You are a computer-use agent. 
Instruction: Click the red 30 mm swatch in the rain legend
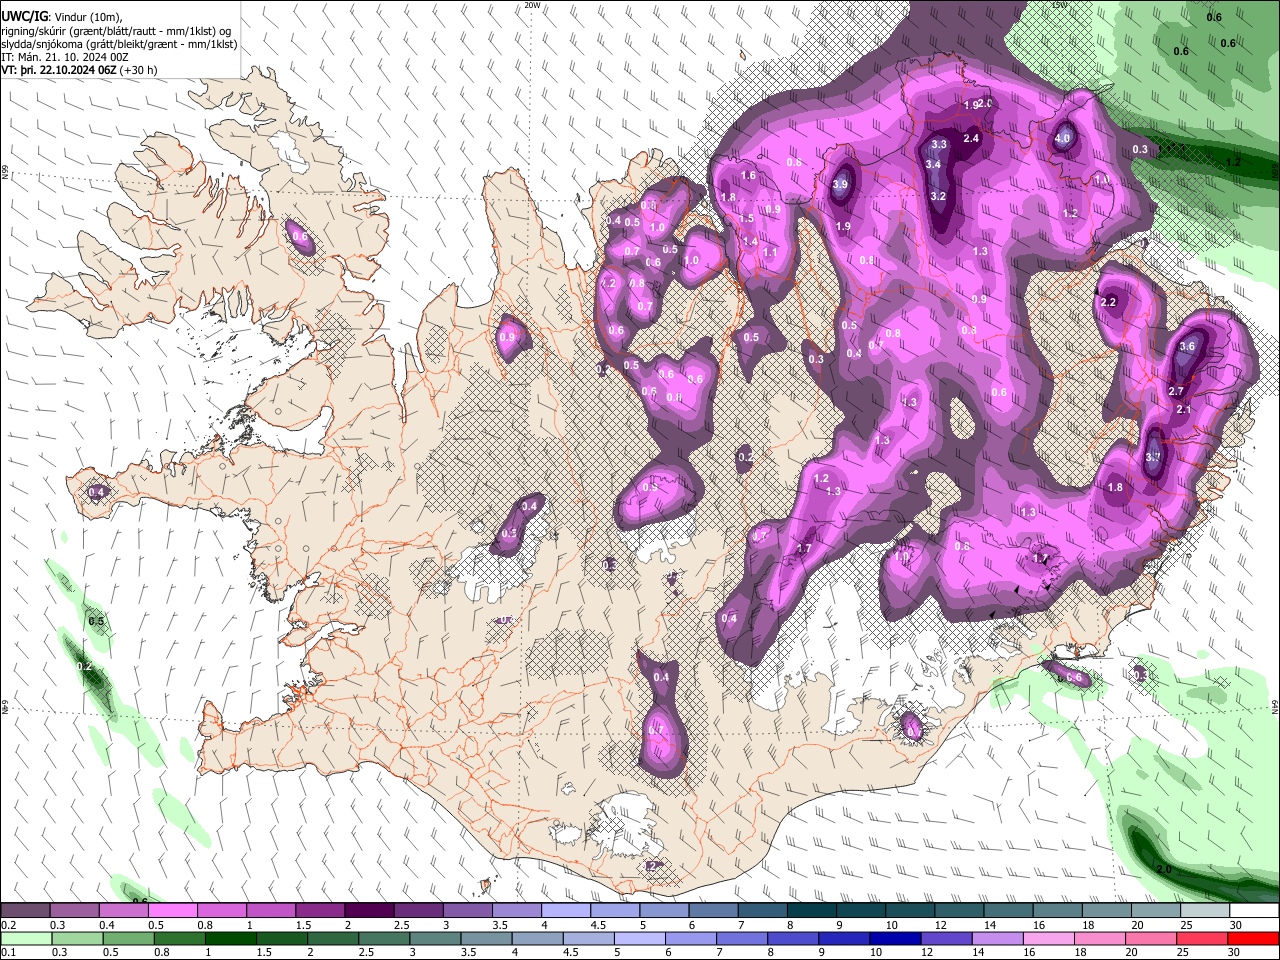click(1253, 938)
